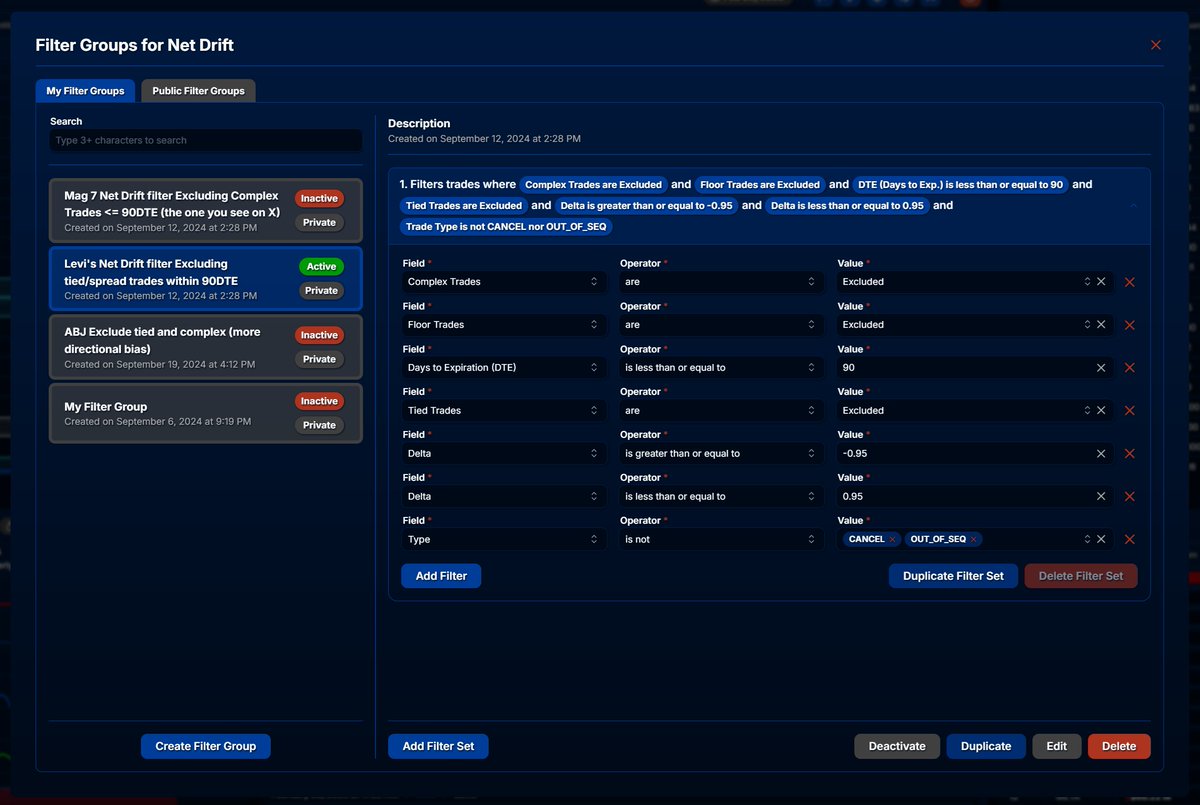1200x805 pixels.
Task: Delete the Type filter row
Action: coord(1130,539)
